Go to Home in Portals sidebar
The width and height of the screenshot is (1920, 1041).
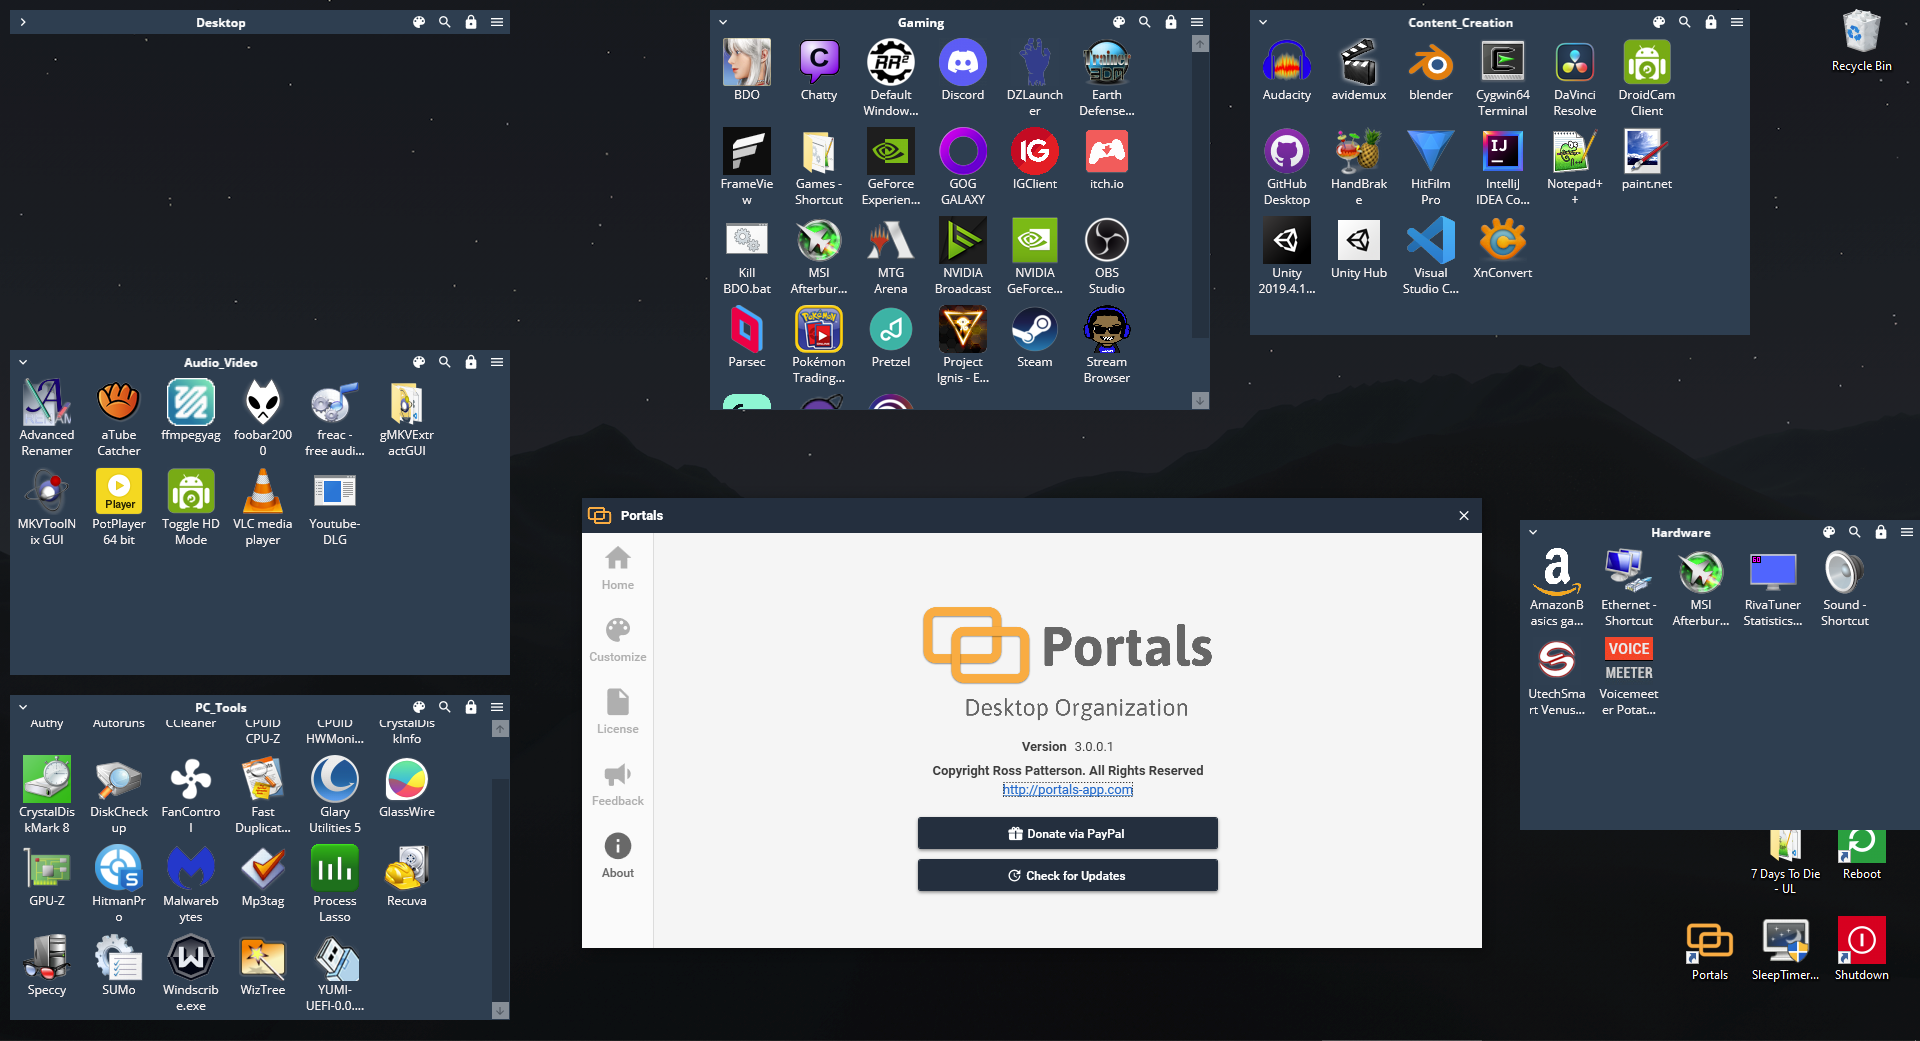pos(618,568)
